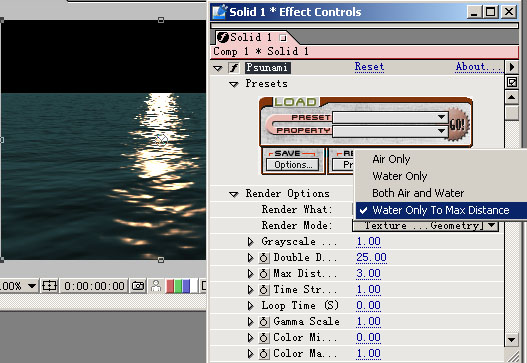Click the Reset link for Psunami
527x363 pixels.
(369, 67)
